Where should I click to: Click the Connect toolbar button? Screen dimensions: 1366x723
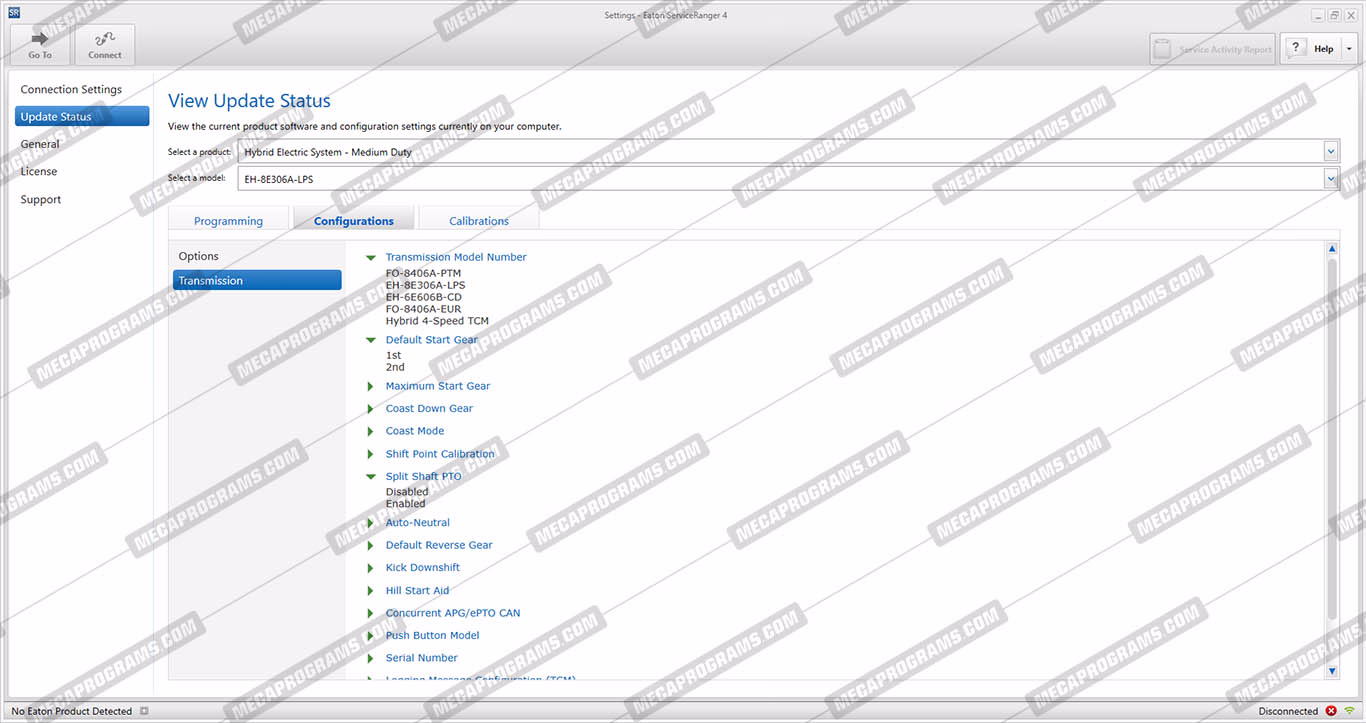pos(105,45)
